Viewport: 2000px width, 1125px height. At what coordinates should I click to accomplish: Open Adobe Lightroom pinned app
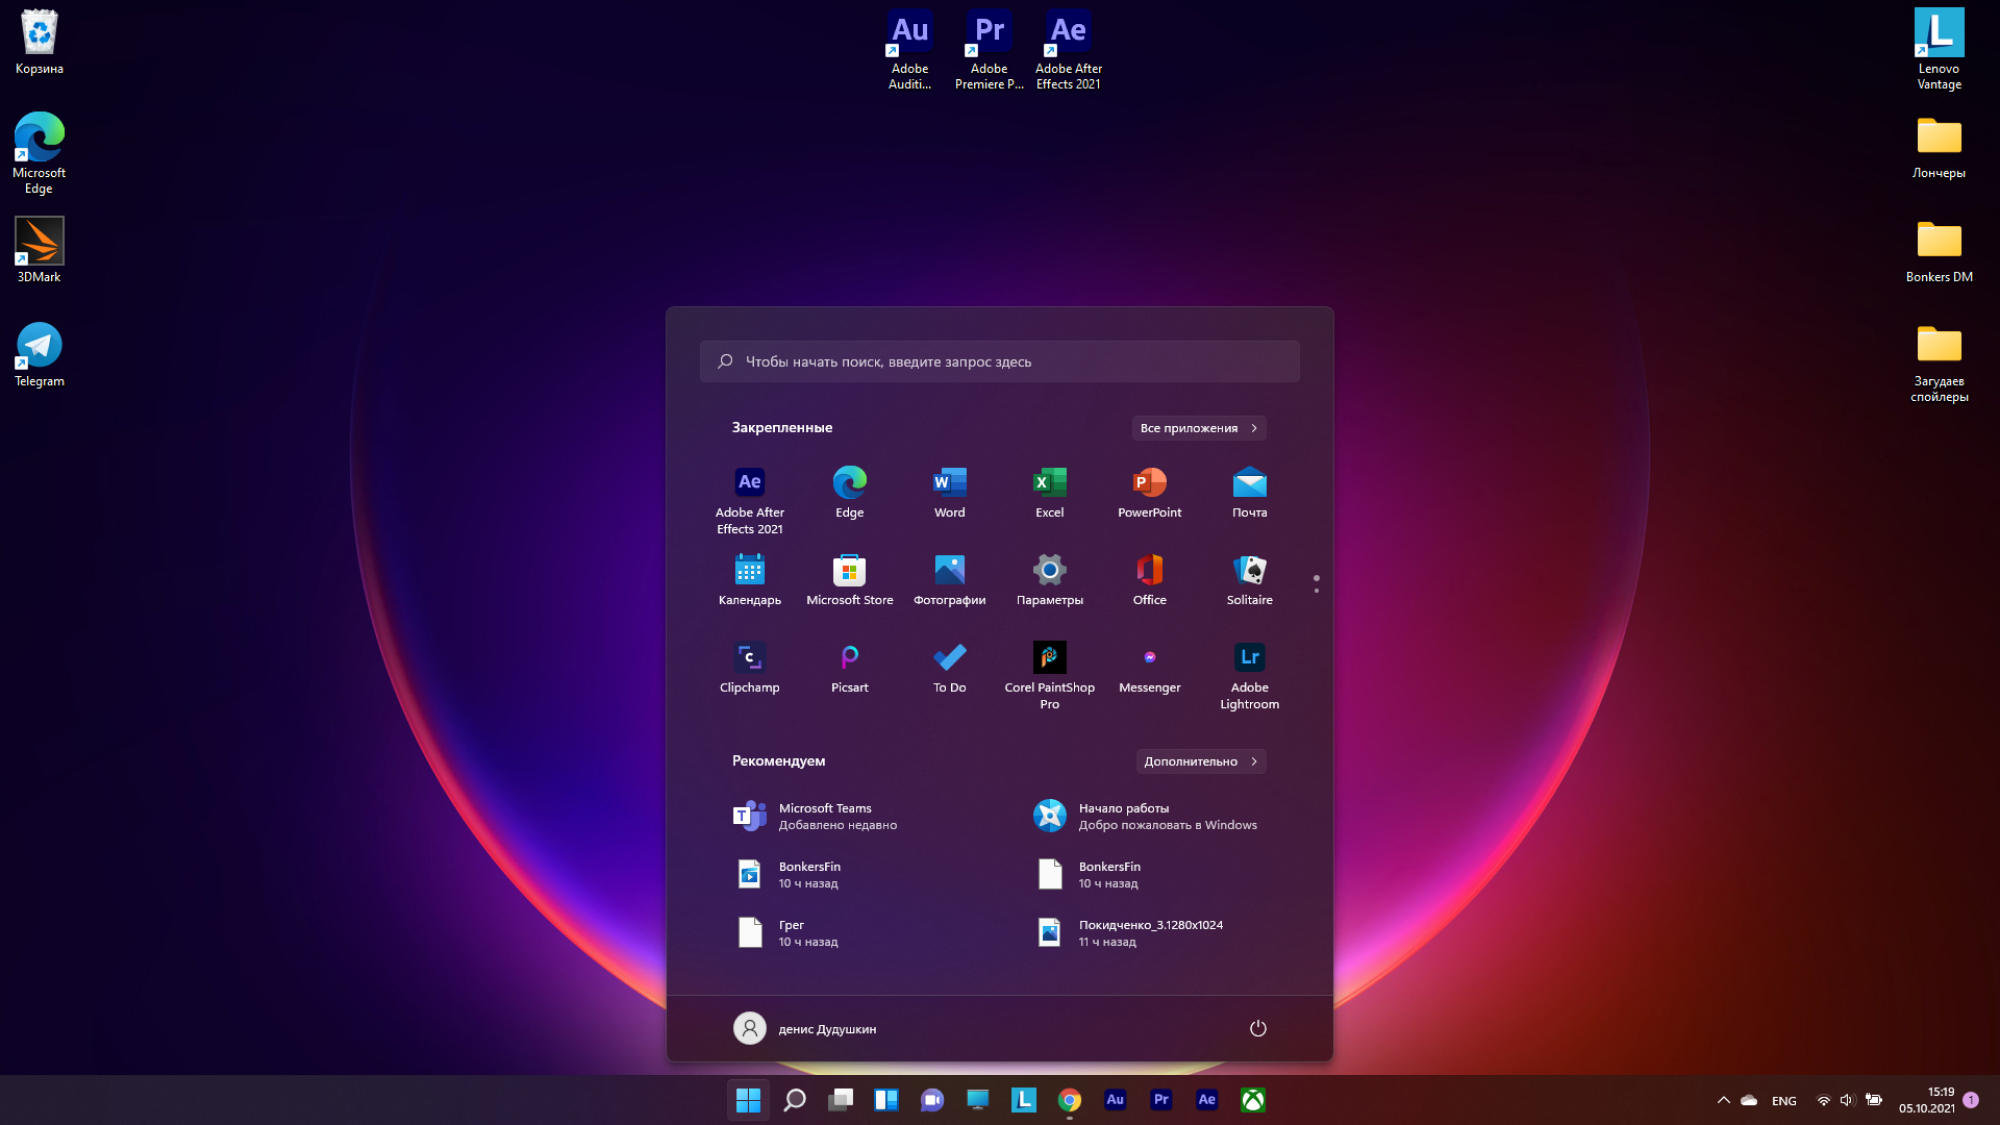(x=1249, y=675)
